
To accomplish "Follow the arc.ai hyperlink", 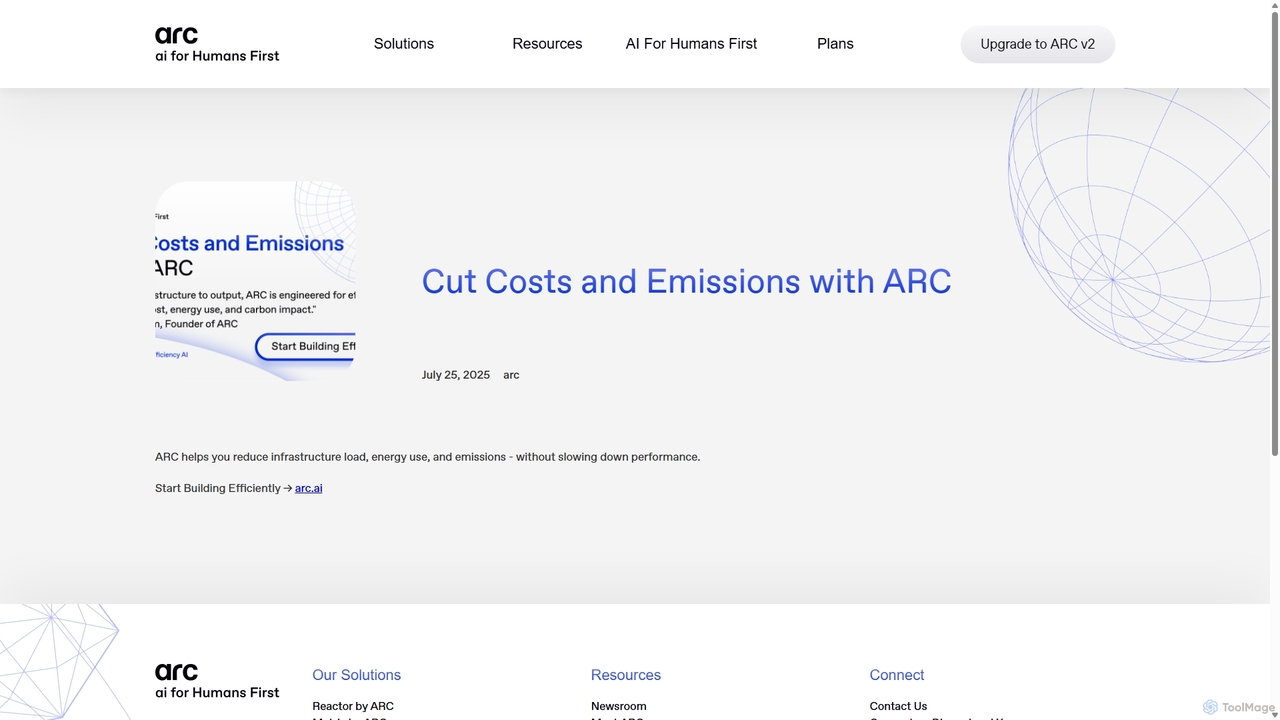I will coord(308,488).
